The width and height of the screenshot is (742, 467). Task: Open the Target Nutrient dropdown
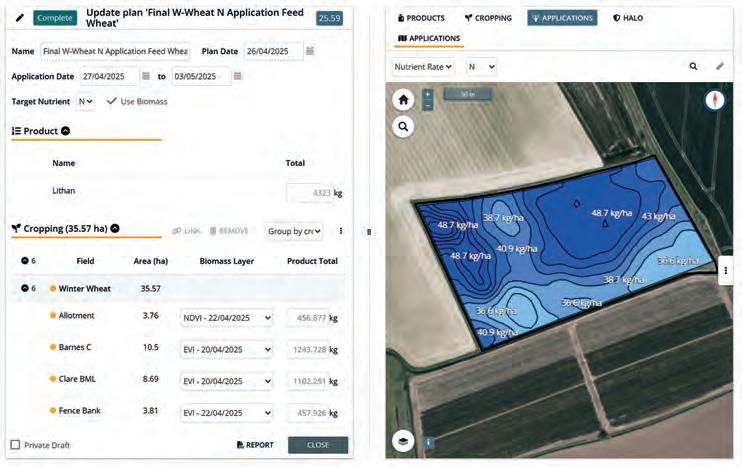[x=86, y=101]
